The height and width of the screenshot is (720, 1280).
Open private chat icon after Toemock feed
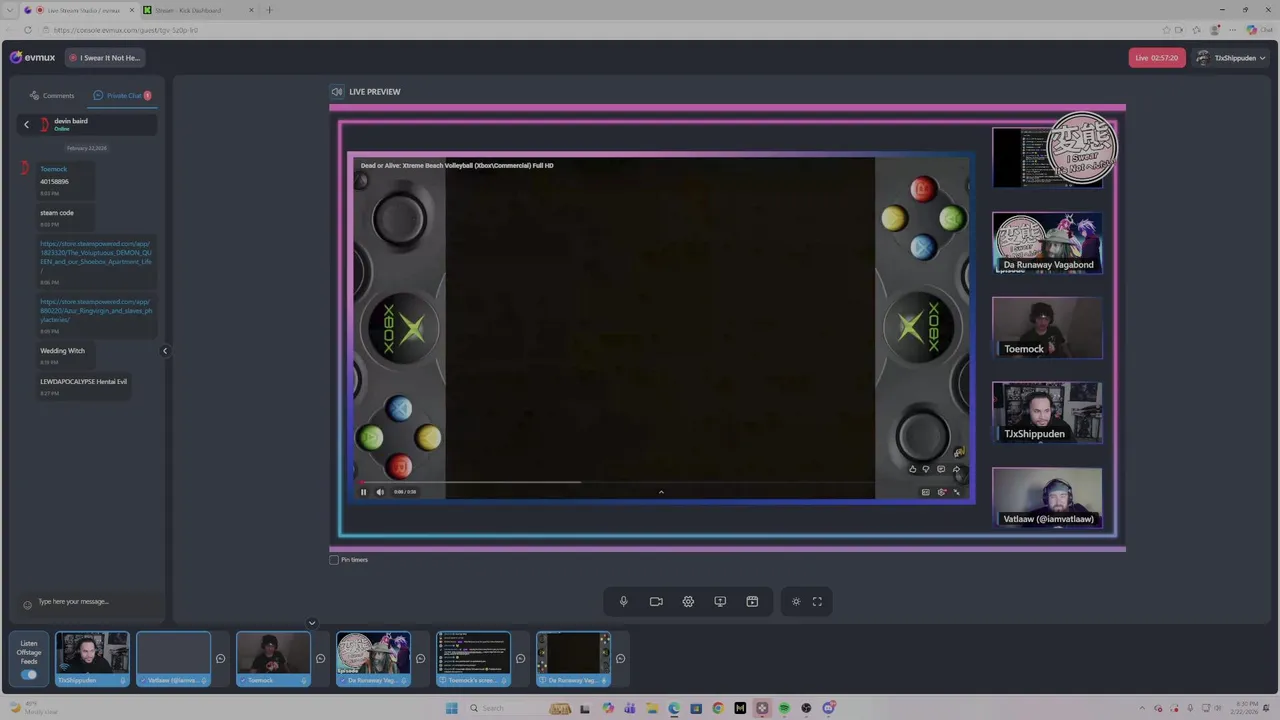pyautogui.click(x=320, y=658)
